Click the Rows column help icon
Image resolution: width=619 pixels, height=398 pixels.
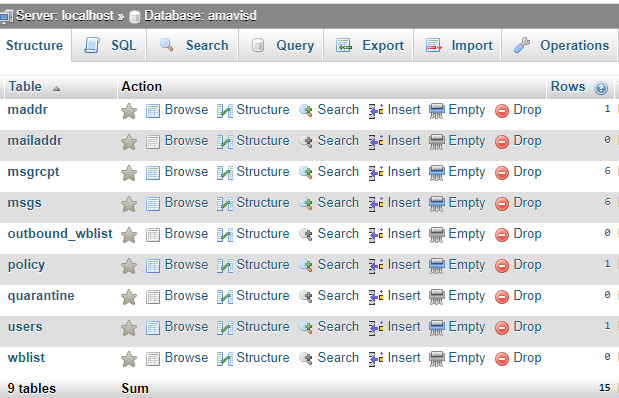coord(601,88)
